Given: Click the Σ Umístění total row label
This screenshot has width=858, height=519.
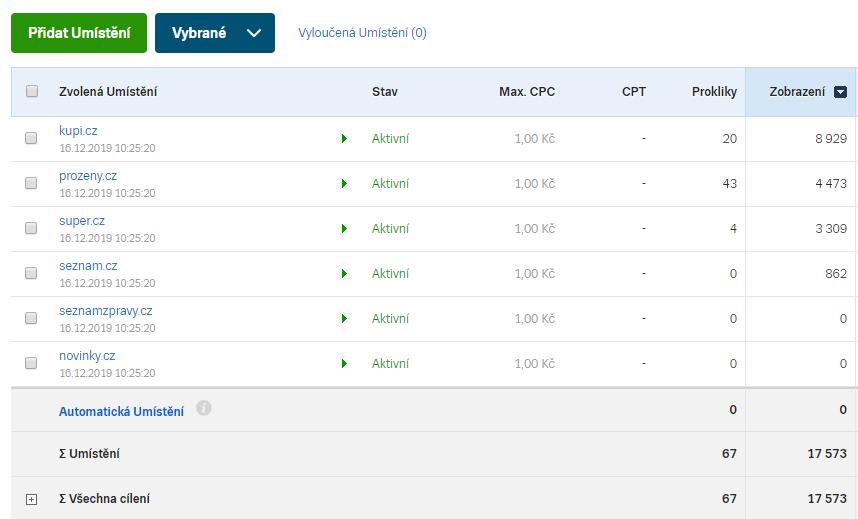Looking at the screenshot, I should pos(89,453).
